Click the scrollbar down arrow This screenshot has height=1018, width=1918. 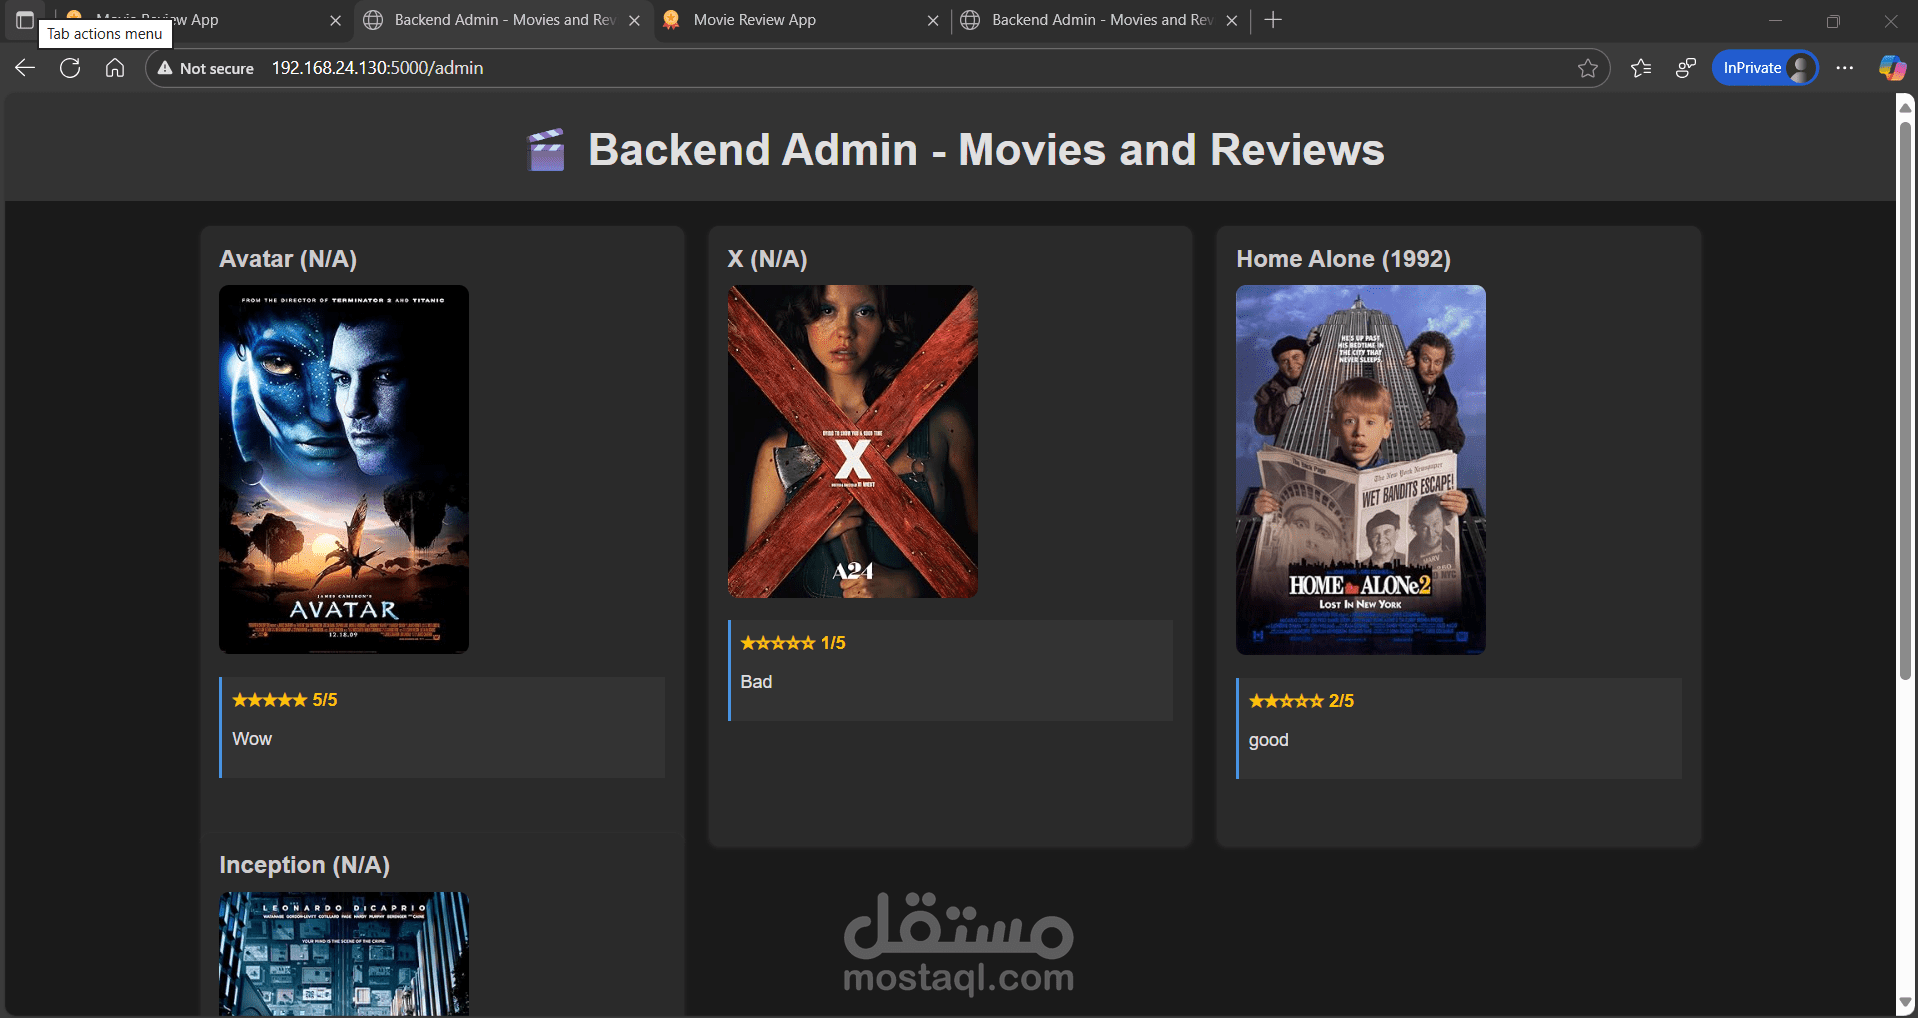[x=1906, y=1003]
